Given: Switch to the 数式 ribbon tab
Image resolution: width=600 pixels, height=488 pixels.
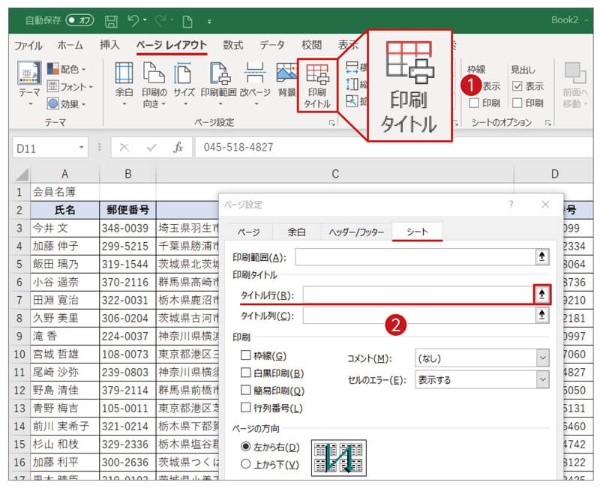Looking at the screenshot, I should 233,45.
